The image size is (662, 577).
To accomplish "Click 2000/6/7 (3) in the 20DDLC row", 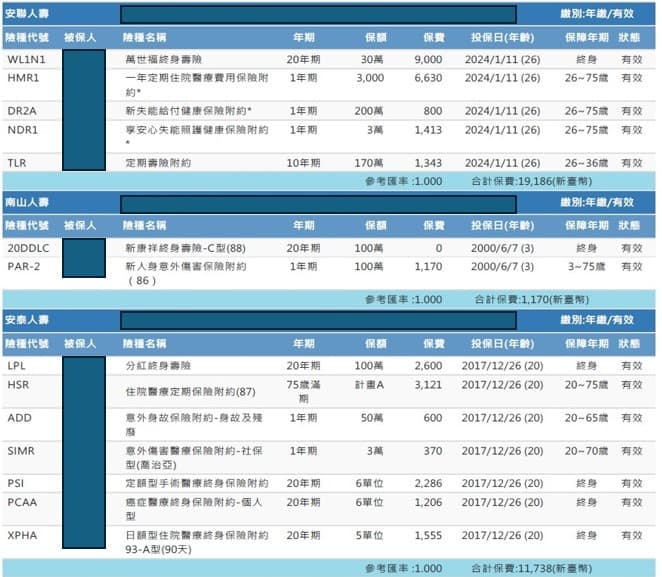I will (502, 248).
